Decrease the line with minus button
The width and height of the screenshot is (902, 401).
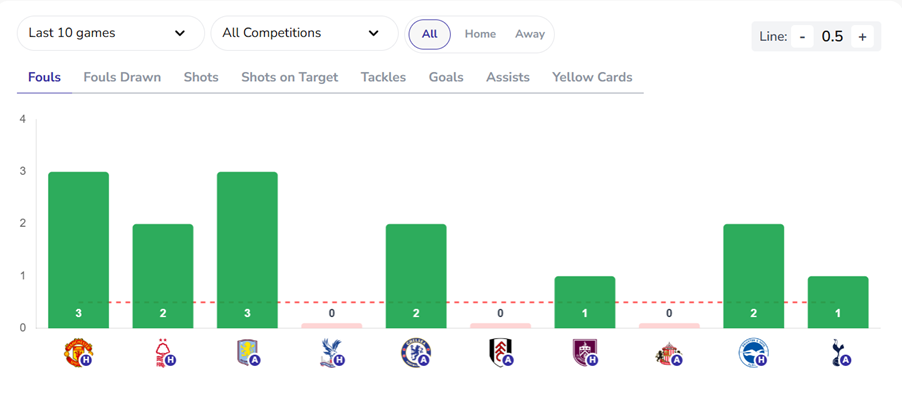pos(802,37)
